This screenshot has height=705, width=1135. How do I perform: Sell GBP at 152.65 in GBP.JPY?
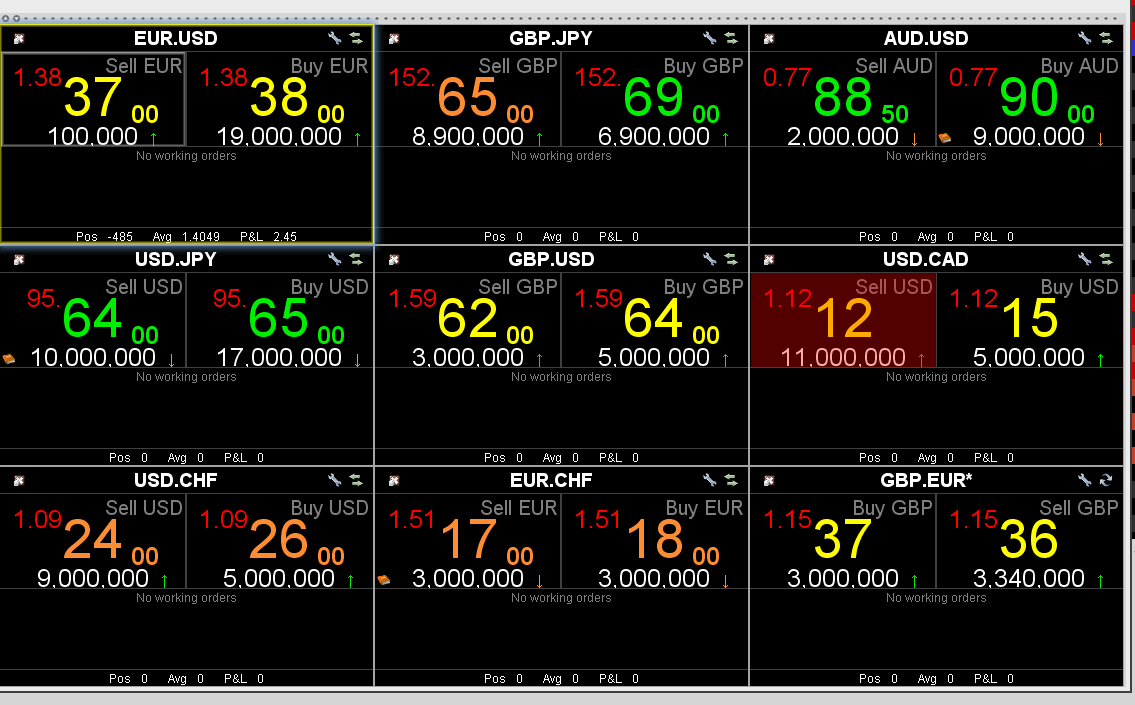coord(468,99)
